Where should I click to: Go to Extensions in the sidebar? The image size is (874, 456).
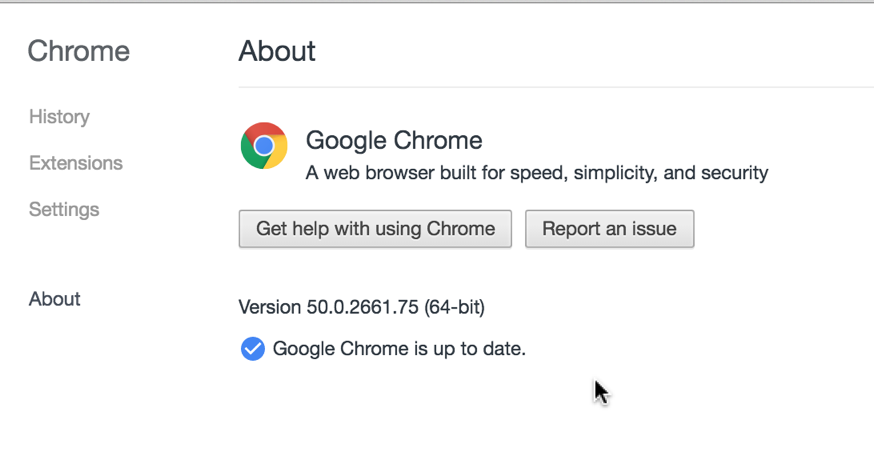click(x=75, y=163)
